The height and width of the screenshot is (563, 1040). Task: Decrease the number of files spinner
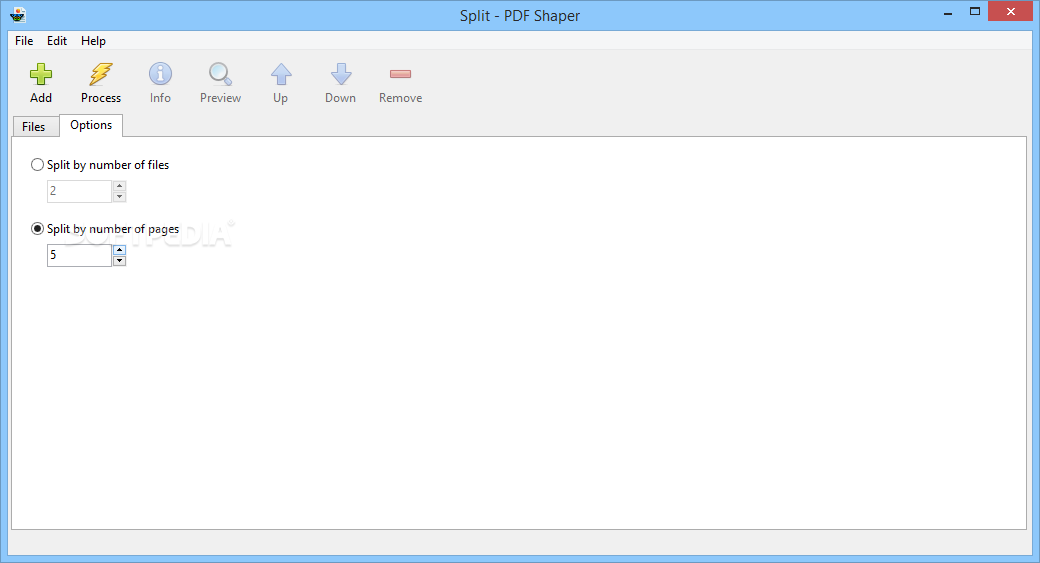click(119, 196)
